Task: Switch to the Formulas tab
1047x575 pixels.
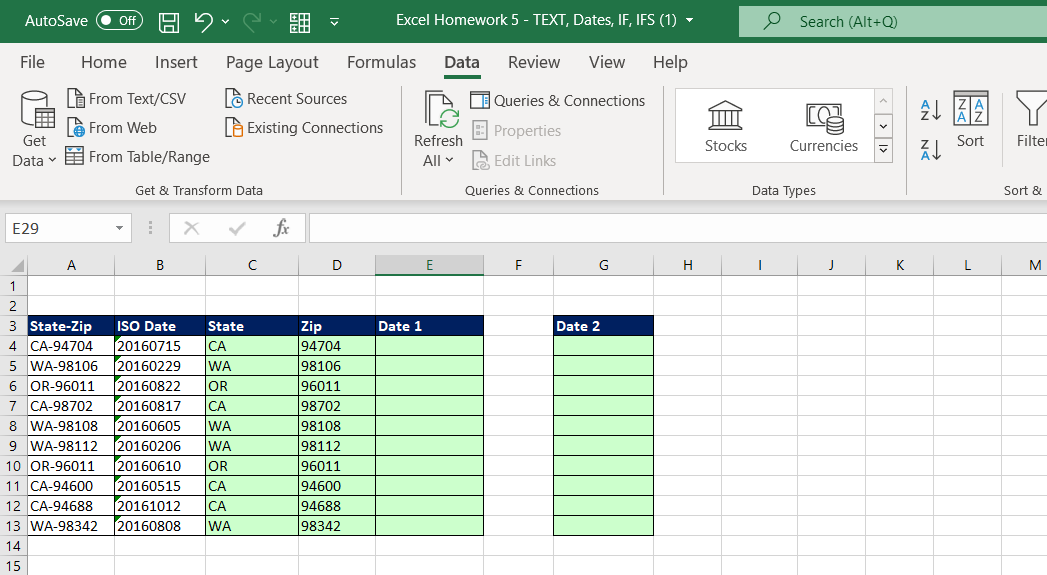Action: point(381,62)
